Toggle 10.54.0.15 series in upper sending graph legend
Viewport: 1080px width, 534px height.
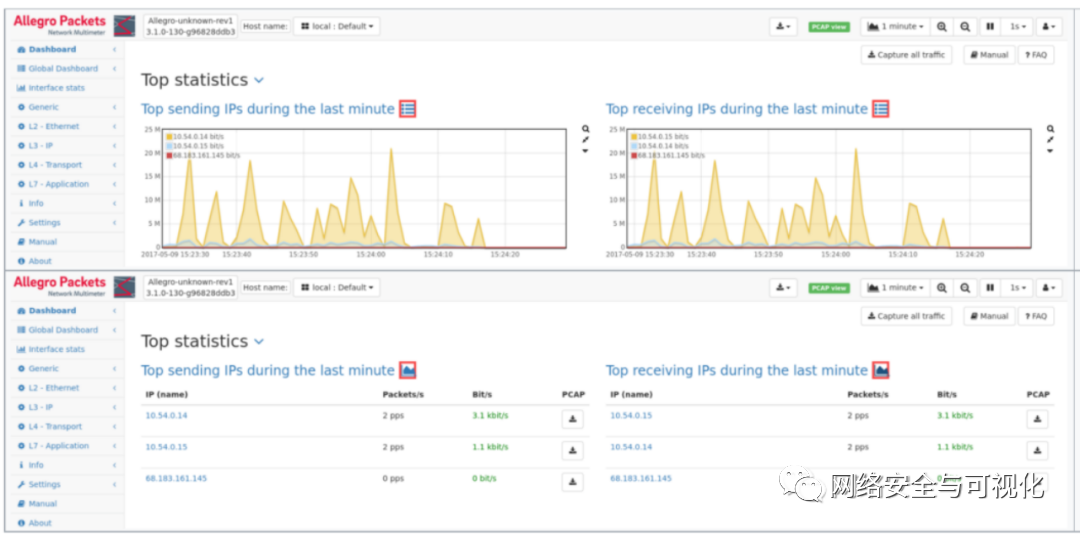tap(195, 146)
